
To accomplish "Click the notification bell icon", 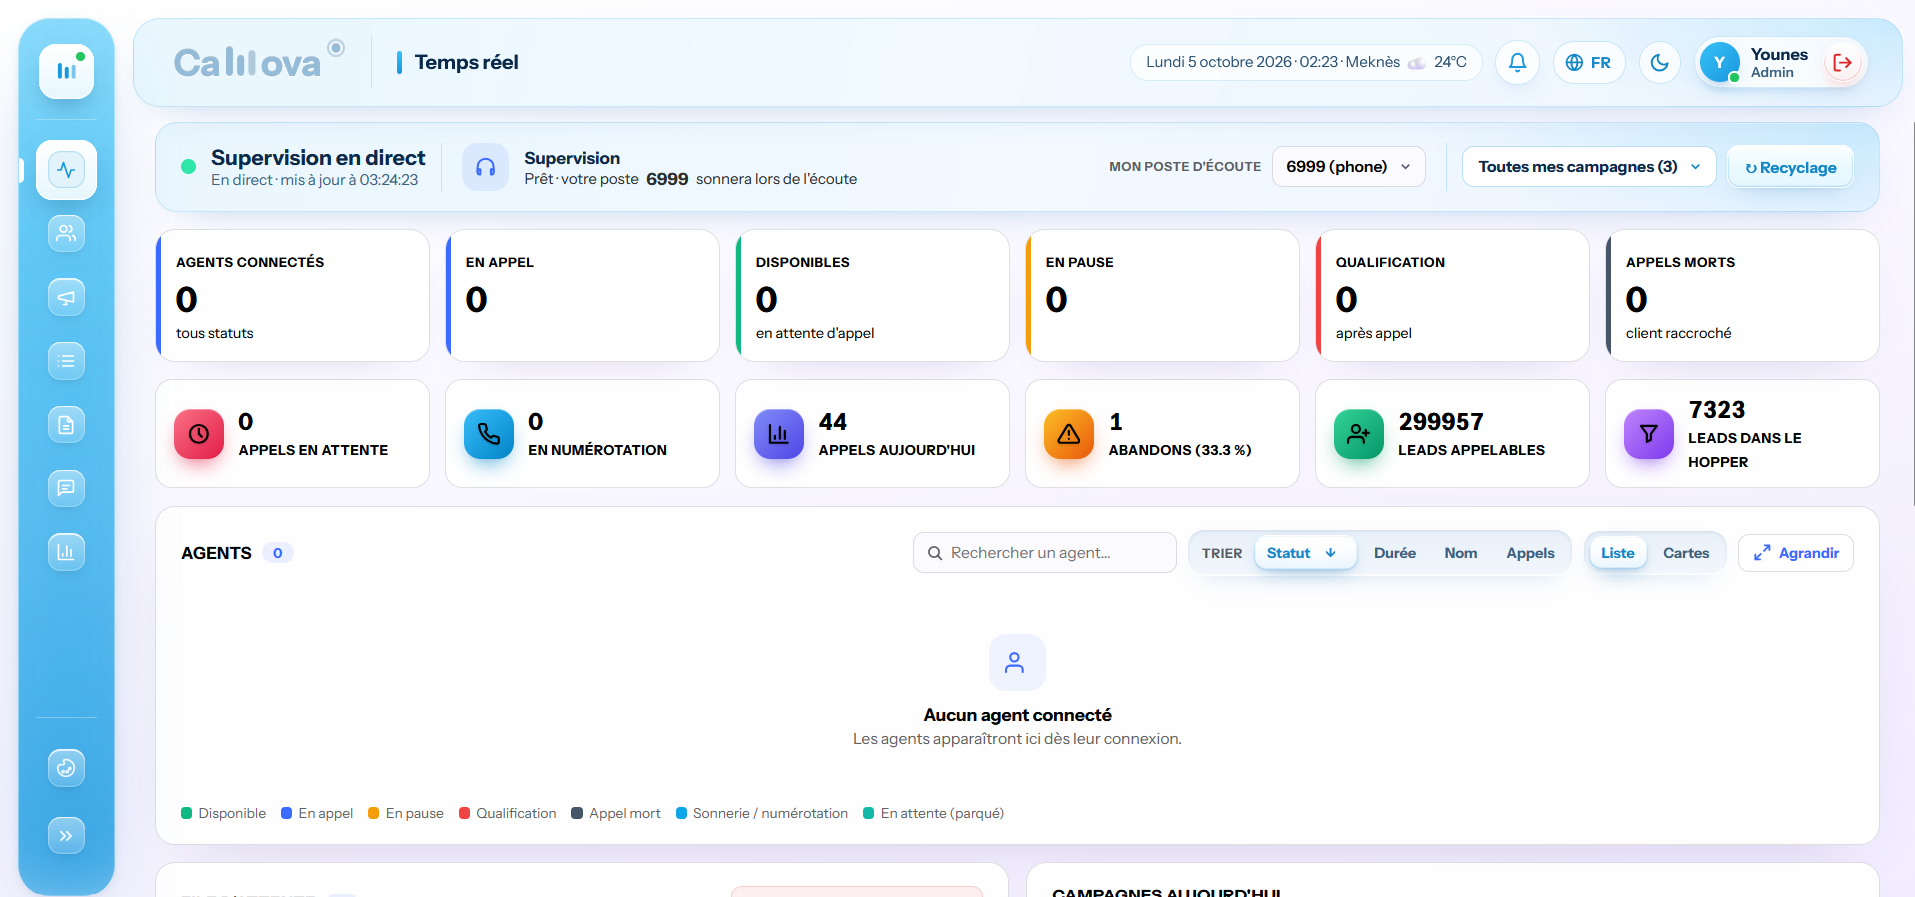I will coord(1517,63).
